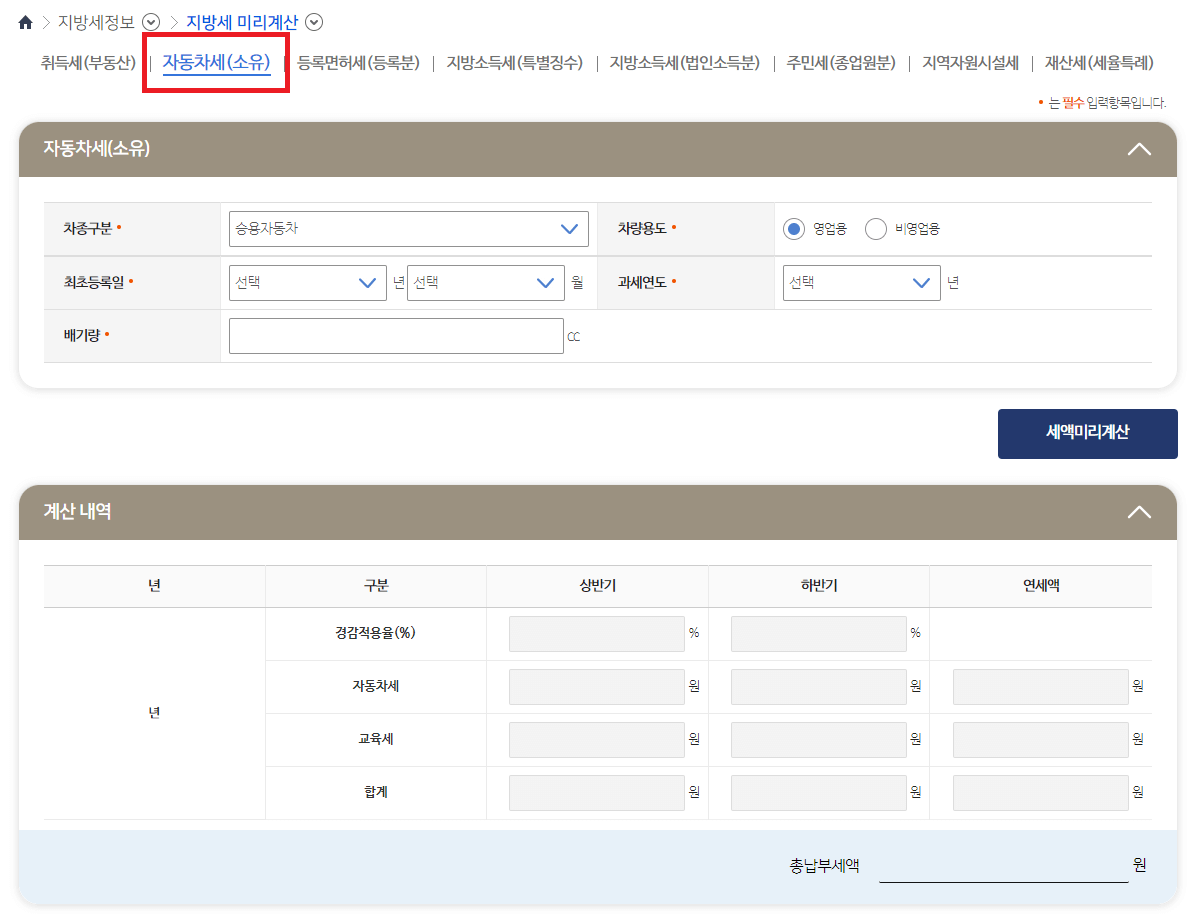Select the 비영업용 radio button
The width and height of the screenshot is (1188, 914).
(x=875, y=229)
